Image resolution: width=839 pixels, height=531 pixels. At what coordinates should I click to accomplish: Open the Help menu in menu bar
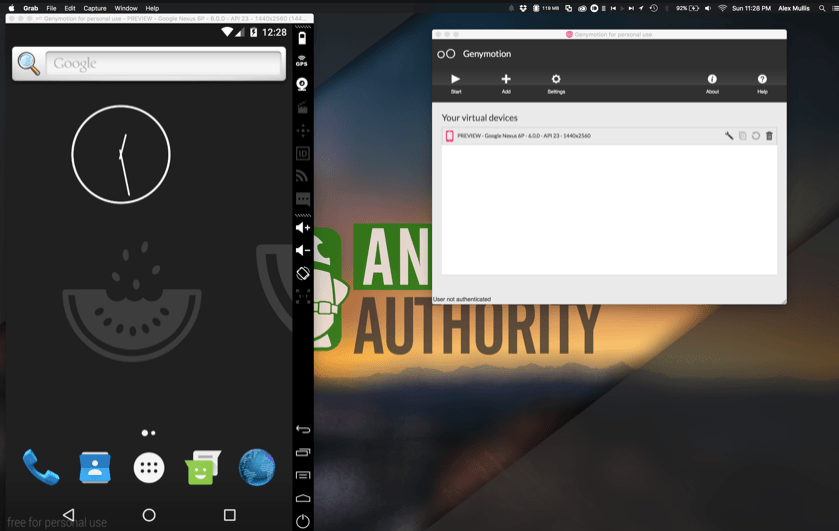pyautogui.click(x=152, y=8)
